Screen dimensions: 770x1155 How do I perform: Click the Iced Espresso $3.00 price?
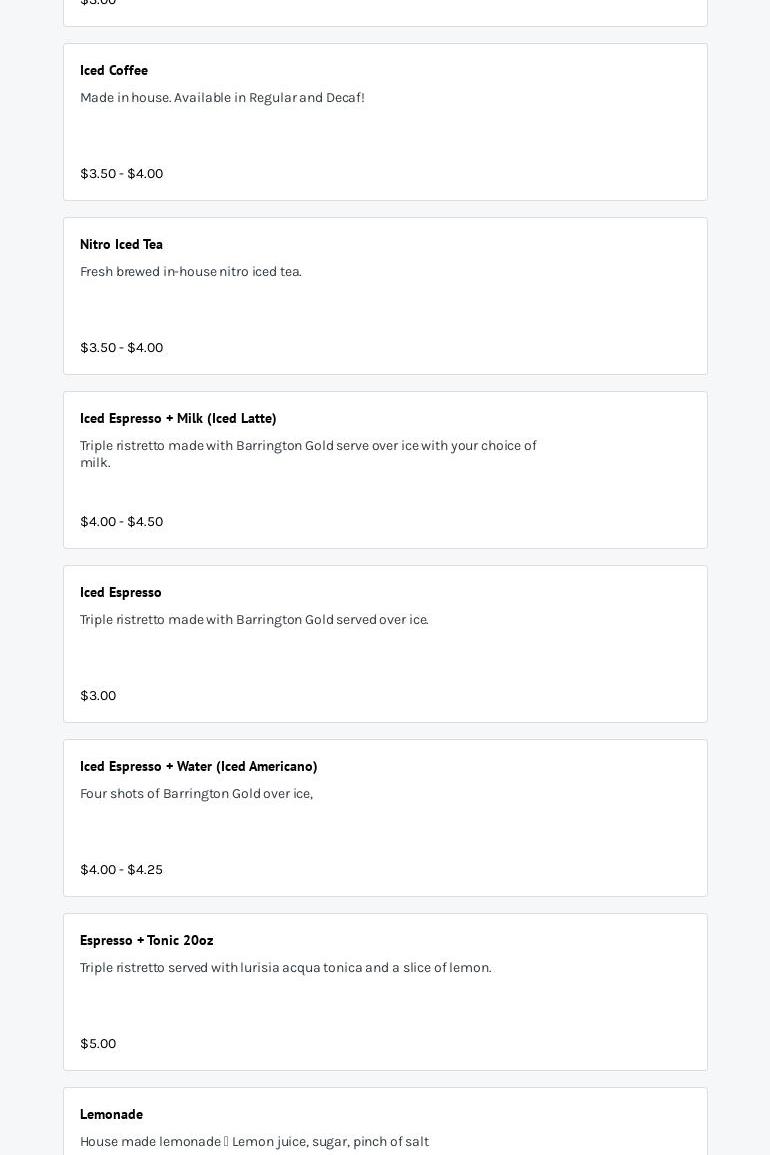(98, 695)
